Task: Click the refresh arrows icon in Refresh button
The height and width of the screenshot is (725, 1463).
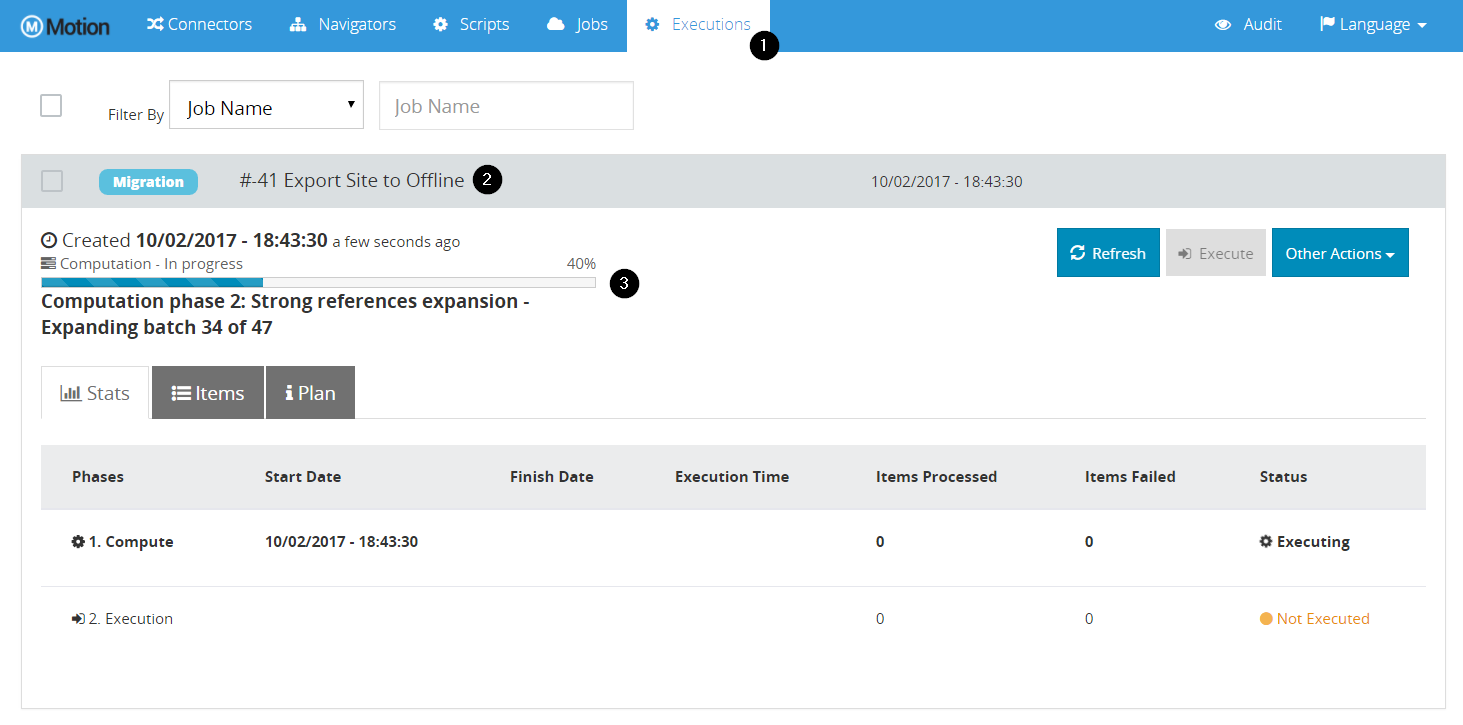Action: [1078, 253]
